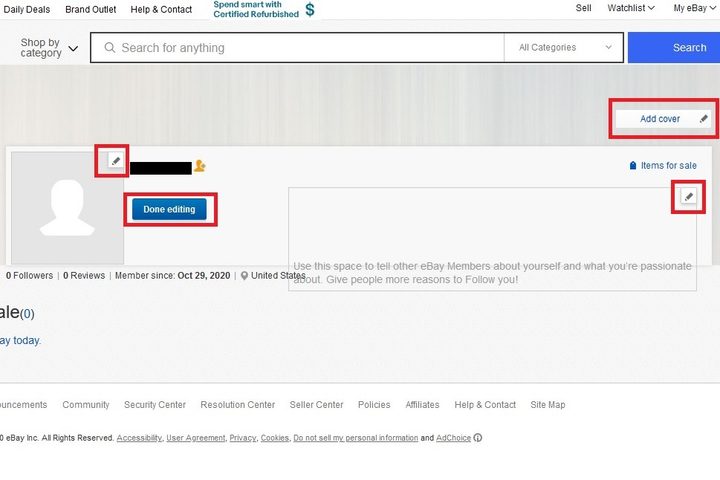
Task: Open Help & Contact in top navigation
Action: click(161, 9)
